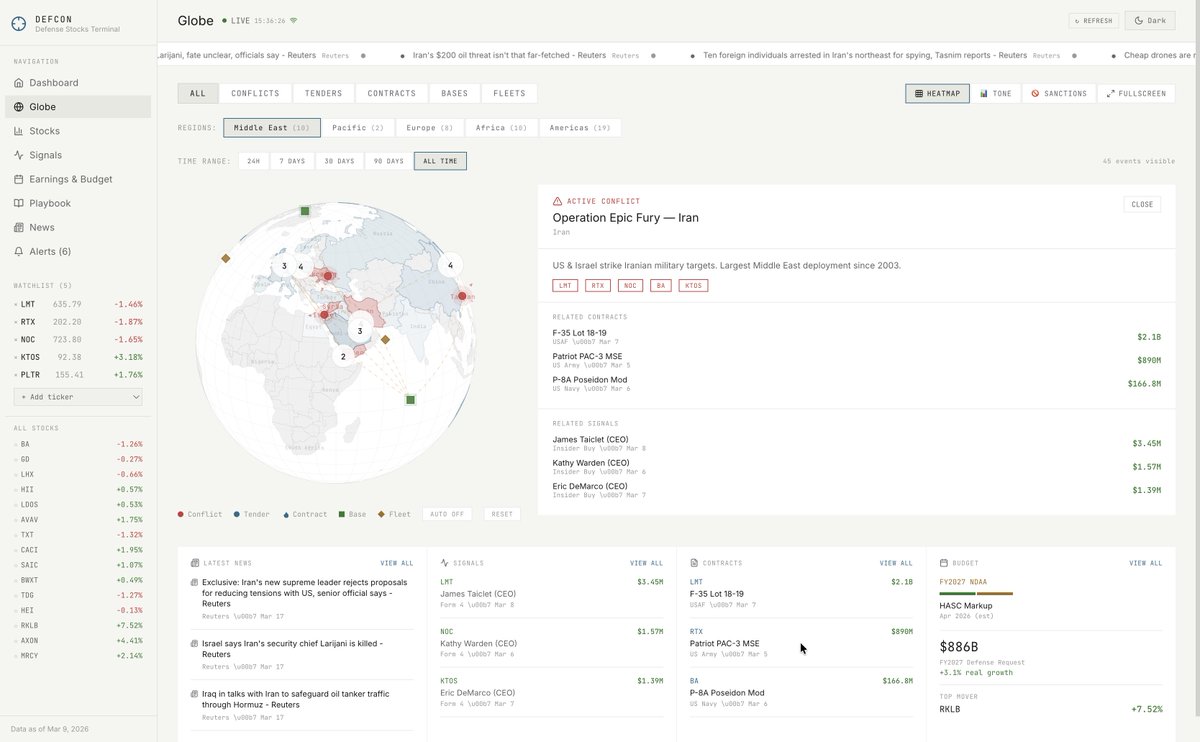The height and width of the screenshot is (742, 1200).
Task: Close the Operation Epic Fury panel
Action: [x=1142, y=204]
